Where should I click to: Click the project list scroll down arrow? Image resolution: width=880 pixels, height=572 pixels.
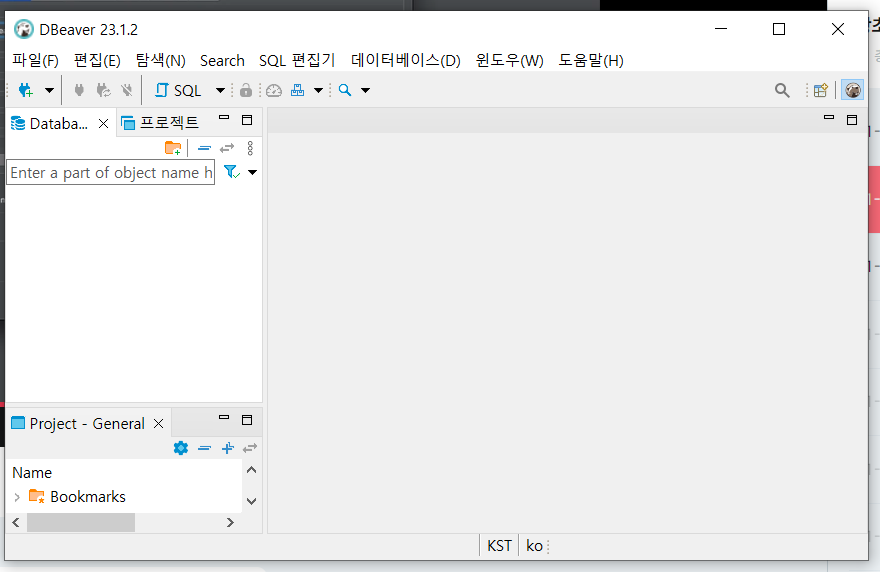pos(251,501)
